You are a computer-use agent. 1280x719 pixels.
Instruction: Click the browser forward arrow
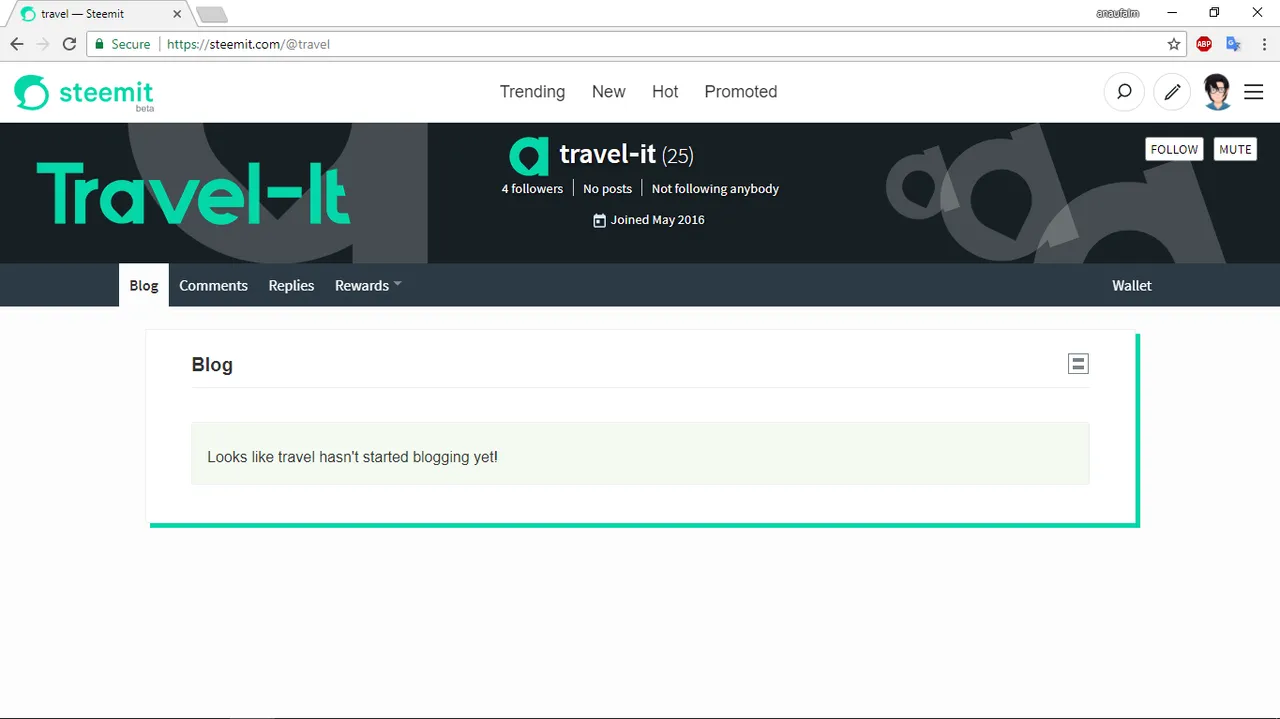click(43, 44)
